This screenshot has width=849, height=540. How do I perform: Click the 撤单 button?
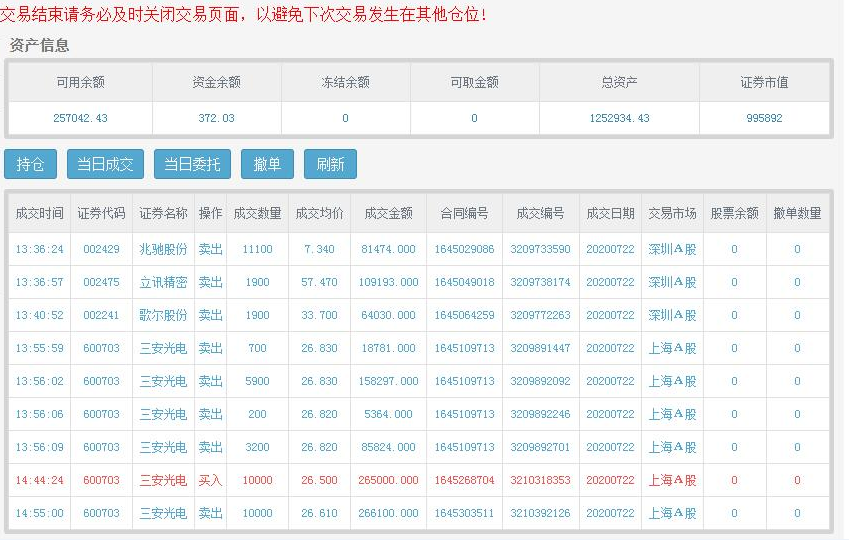[x=267, y=164]
